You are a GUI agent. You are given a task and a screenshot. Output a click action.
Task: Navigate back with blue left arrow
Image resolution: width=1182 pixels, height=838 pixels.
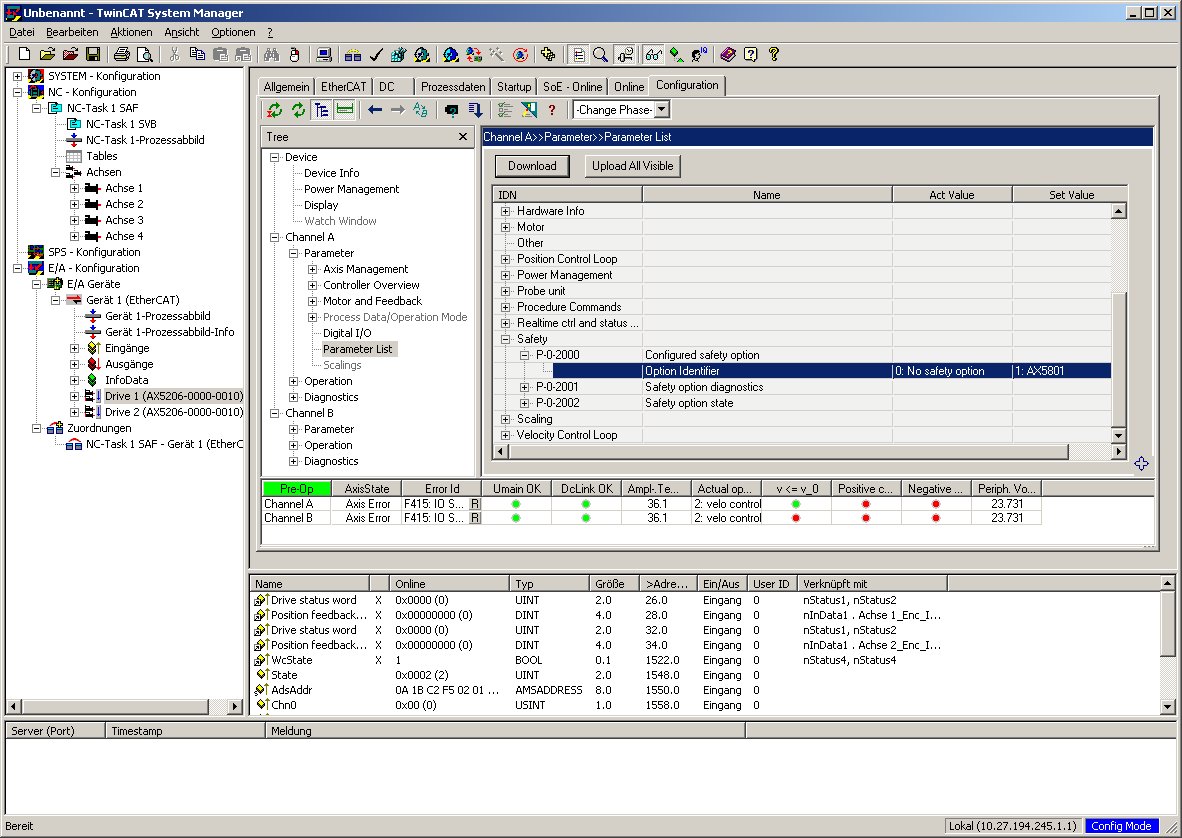(x=375, y=110)
